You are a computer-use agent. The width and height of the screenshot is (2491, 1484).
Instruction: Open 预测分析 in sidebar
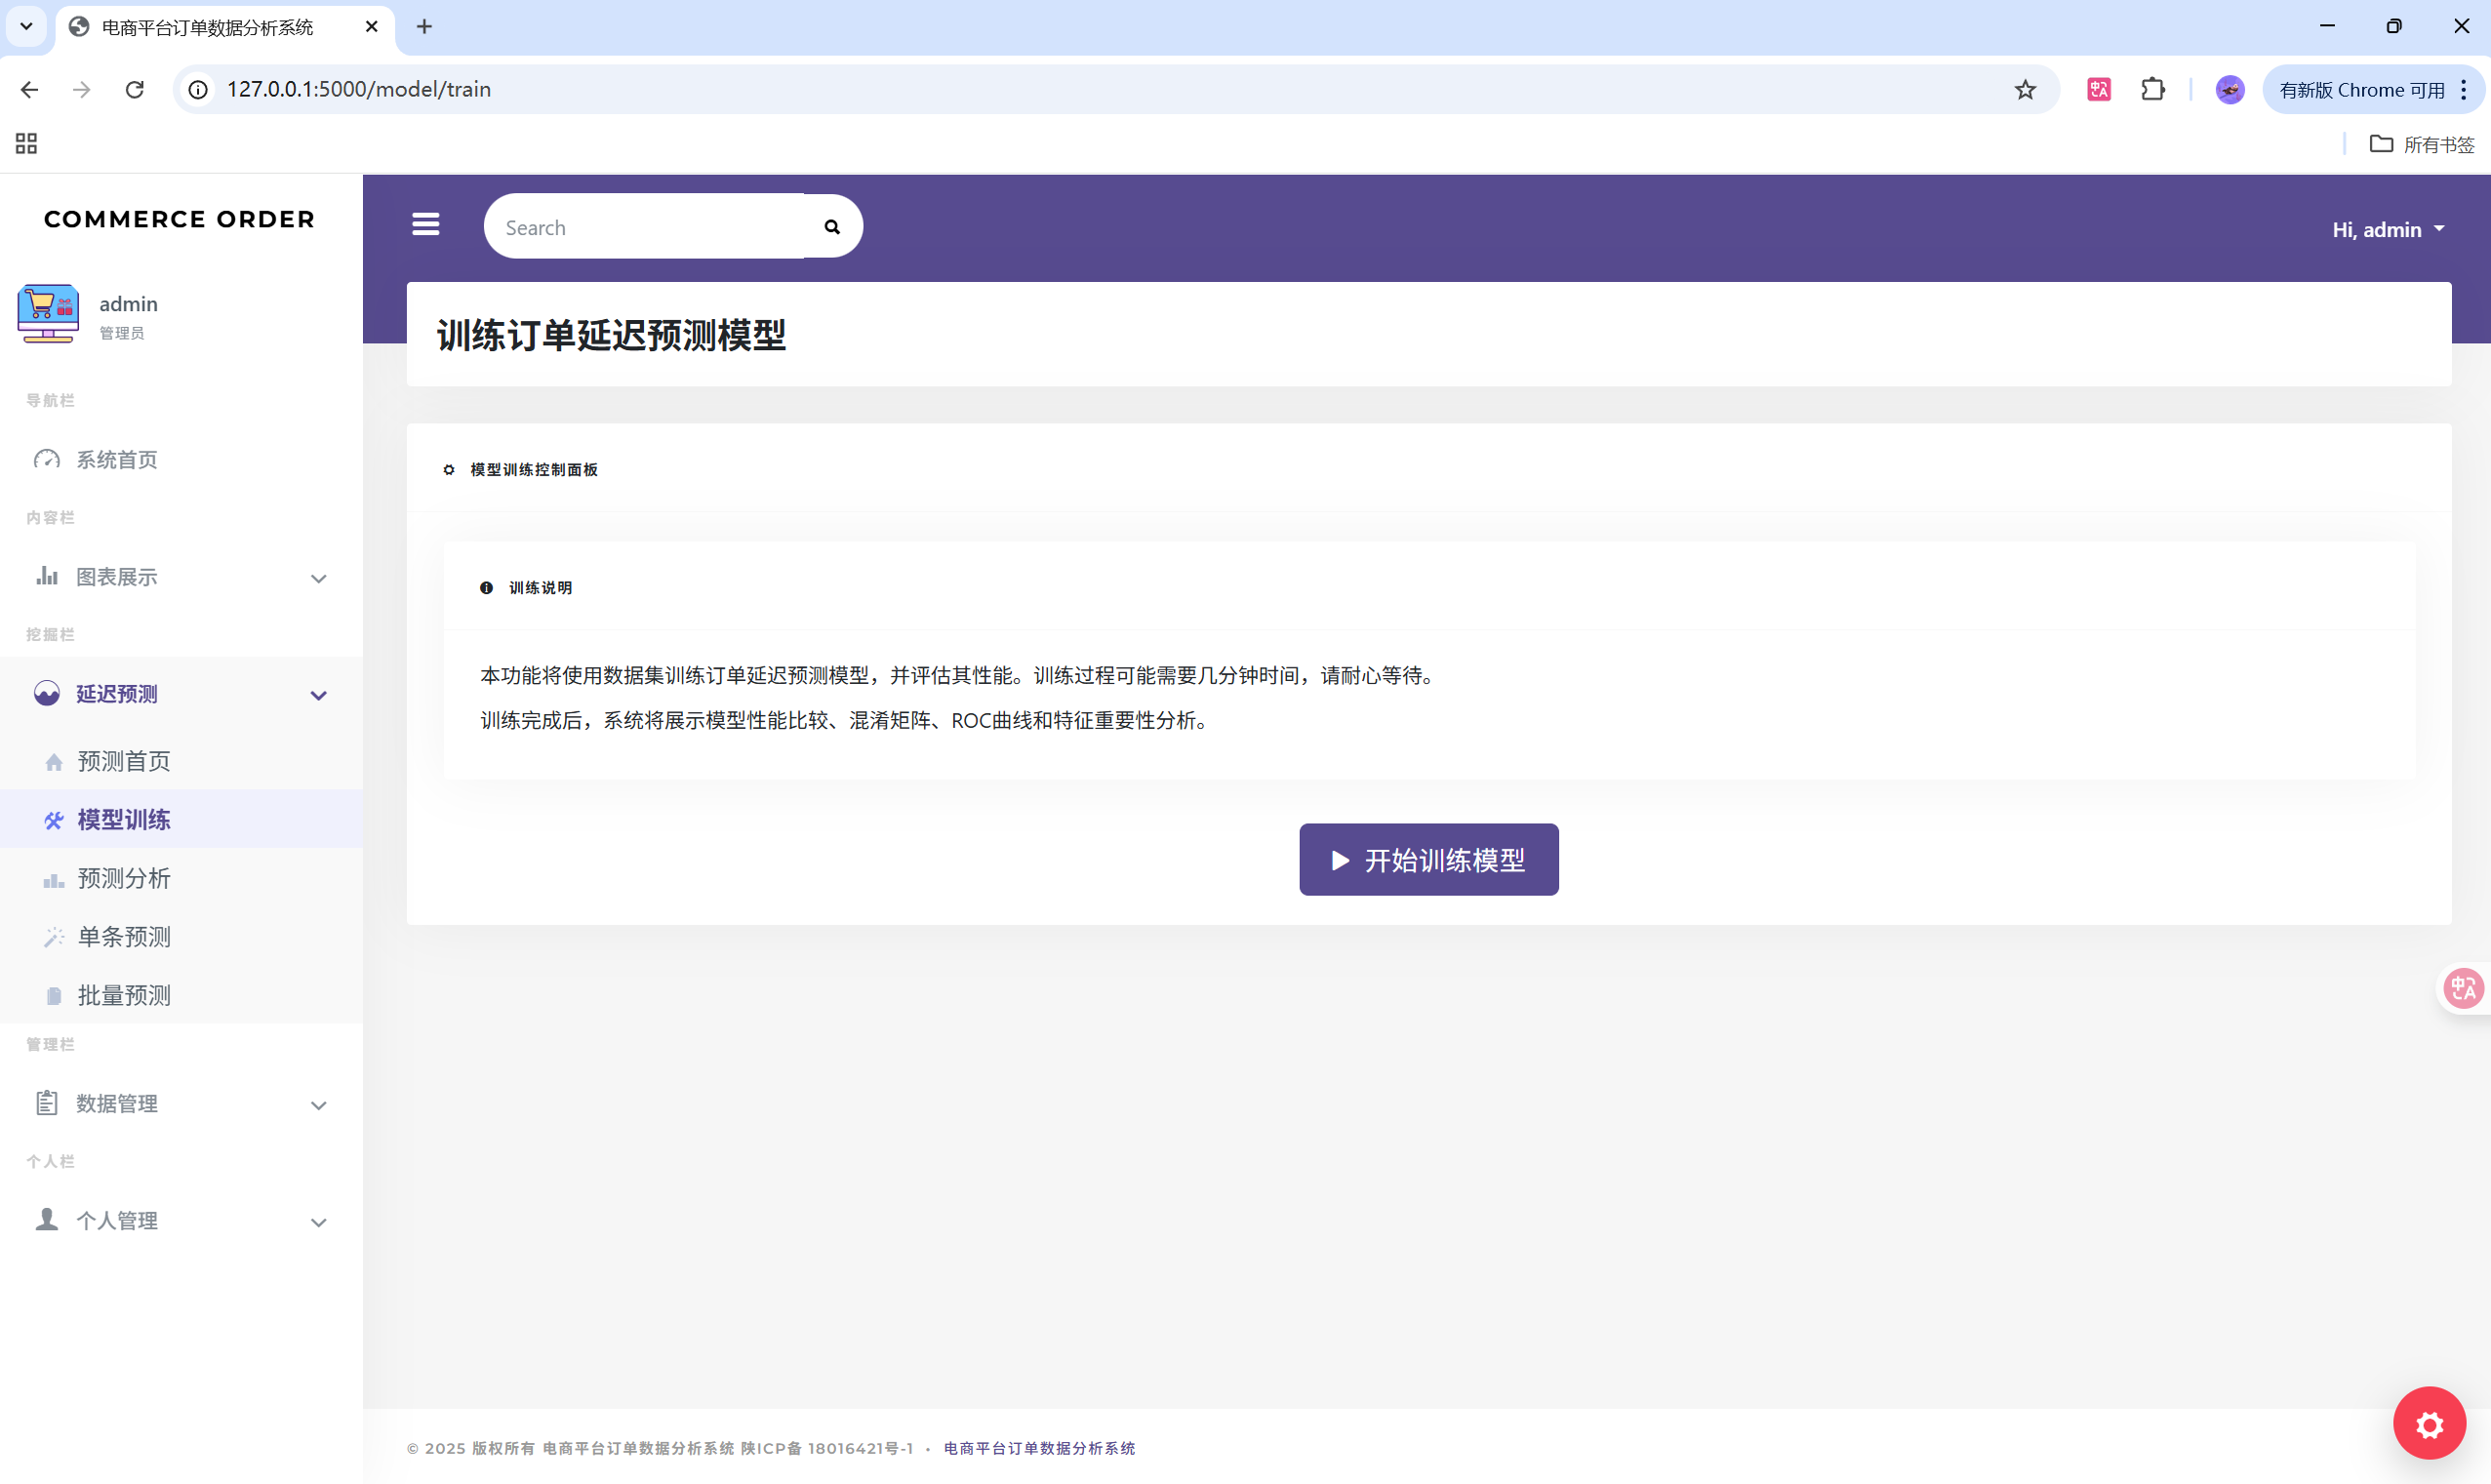124,878
